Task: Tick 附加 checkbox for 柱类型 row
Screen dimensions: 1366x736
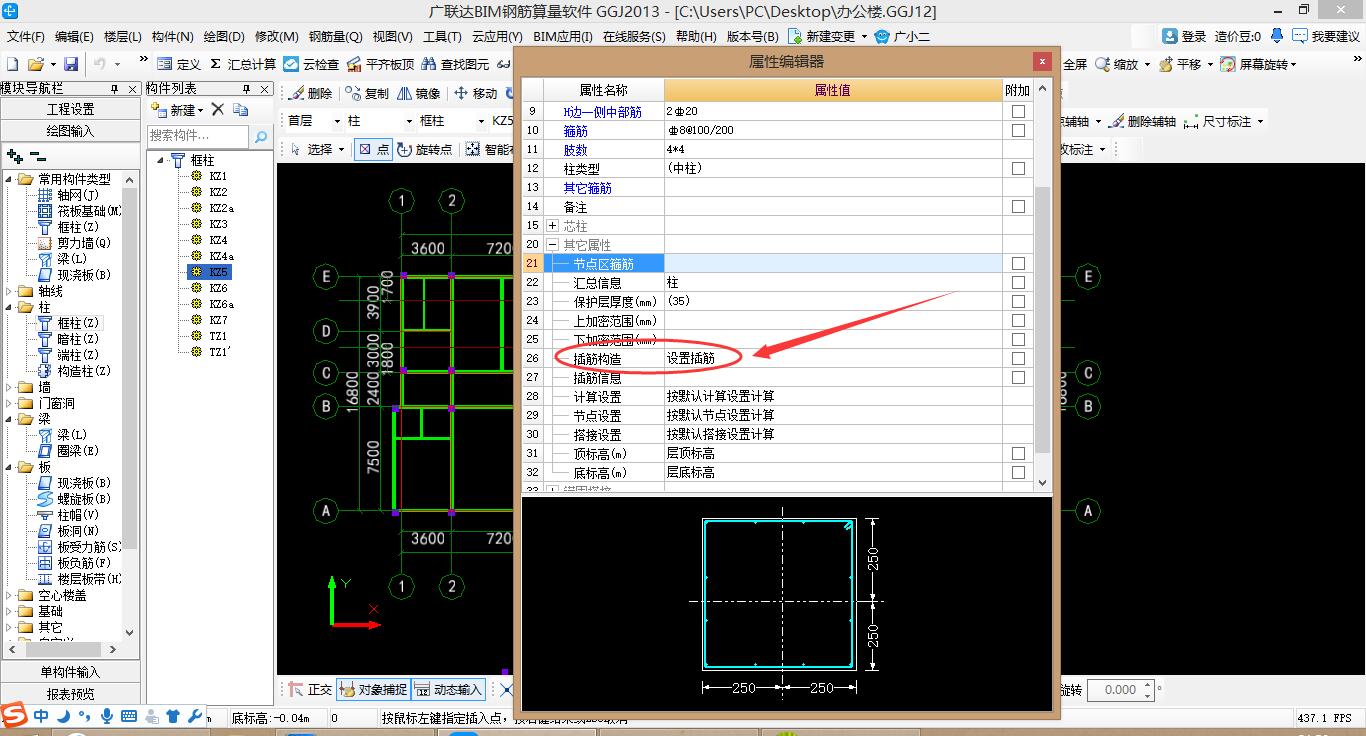Action: [x=1018, y=169]
